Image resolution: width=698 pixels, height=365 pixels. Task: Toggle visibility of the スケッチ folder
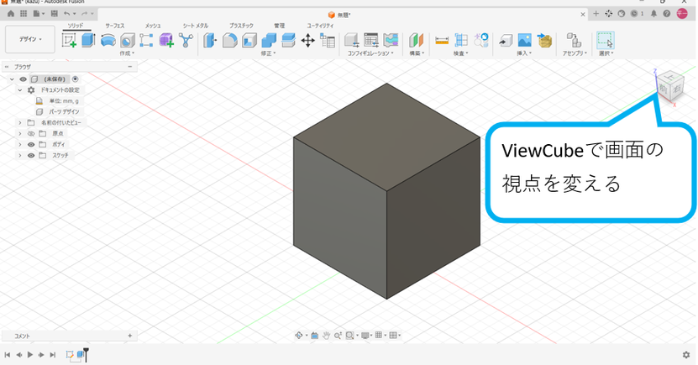(31, 155)
